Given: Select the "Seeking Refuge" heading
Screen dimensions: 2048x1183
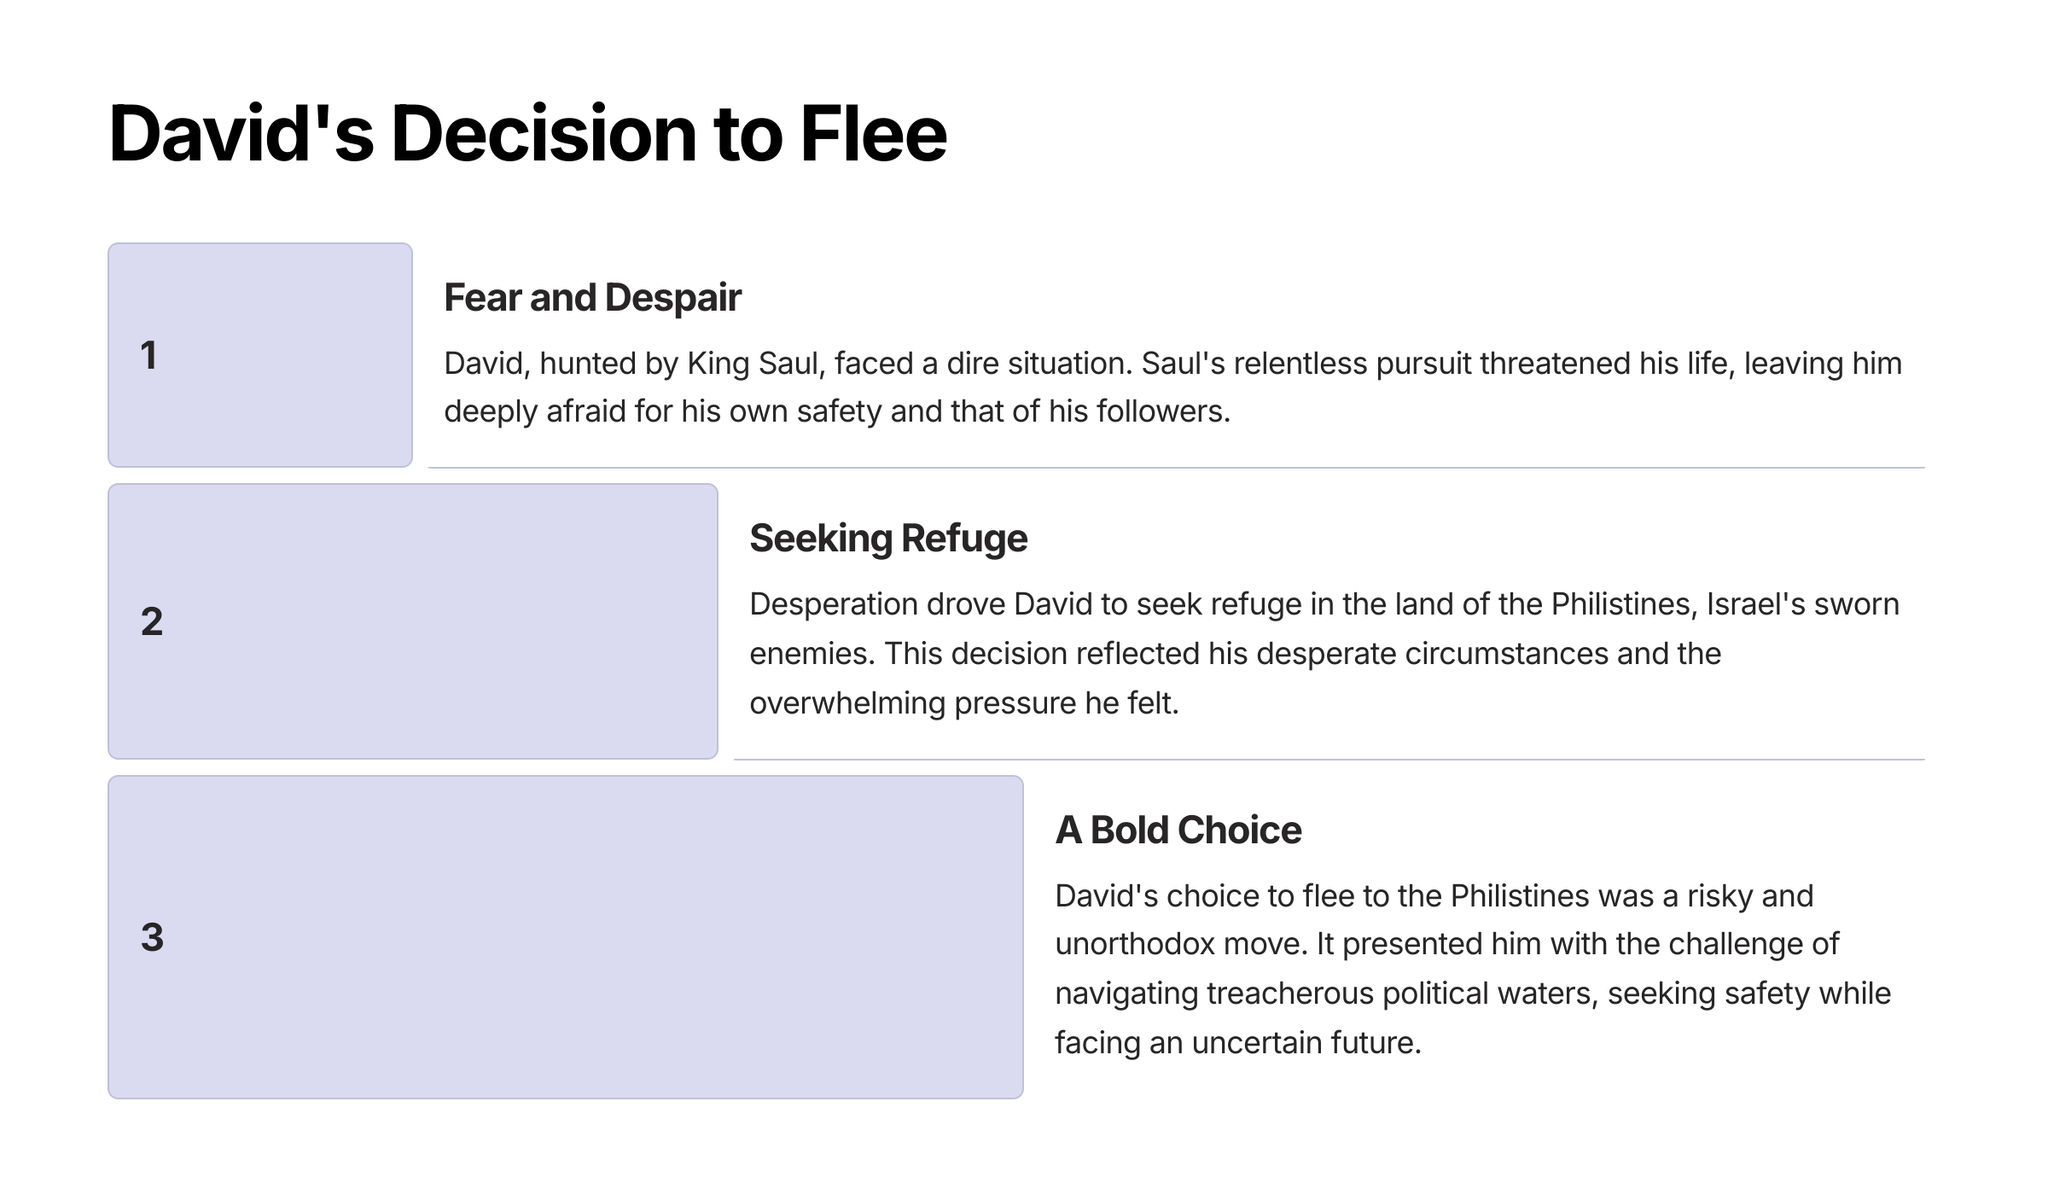Looking at the screenshot, I should 888,538.
